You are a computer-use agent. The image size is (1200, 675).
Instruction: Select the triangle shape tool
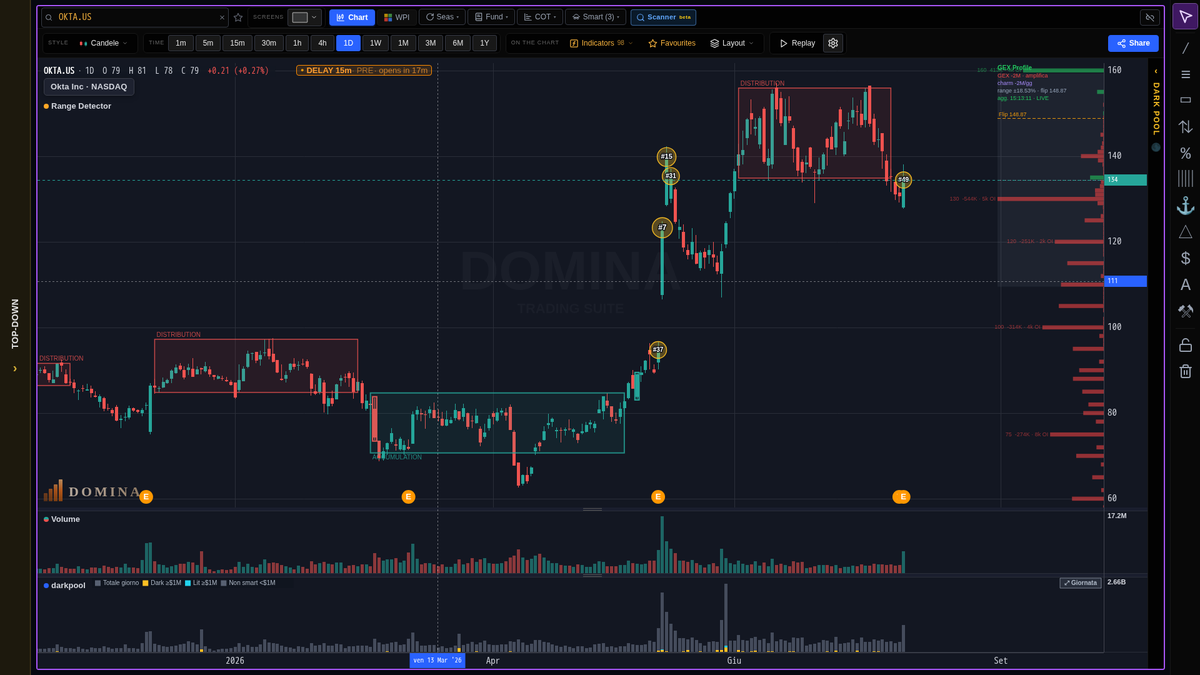tap(1185, 232)
